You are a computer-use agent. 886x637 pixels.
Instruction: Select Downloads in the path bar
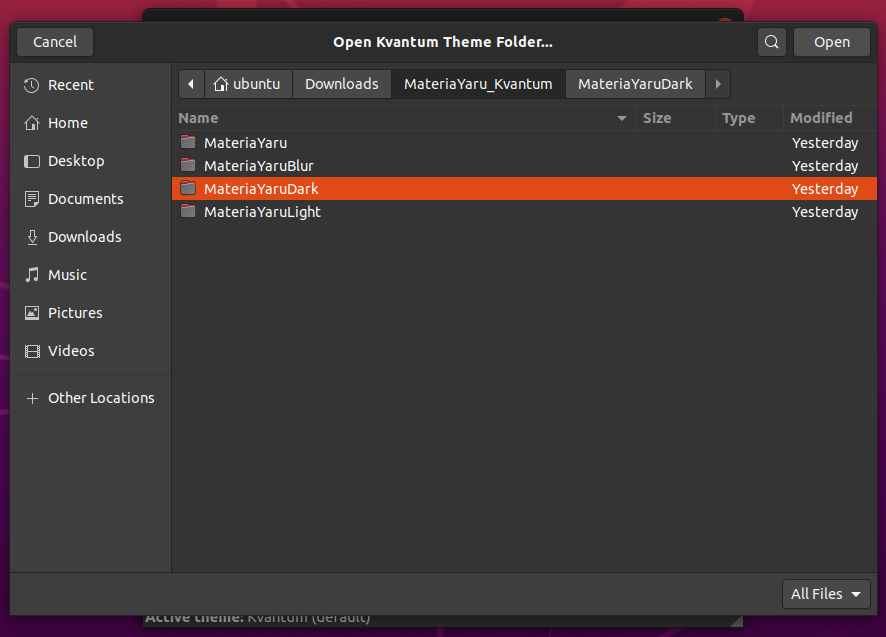[342, 84]
